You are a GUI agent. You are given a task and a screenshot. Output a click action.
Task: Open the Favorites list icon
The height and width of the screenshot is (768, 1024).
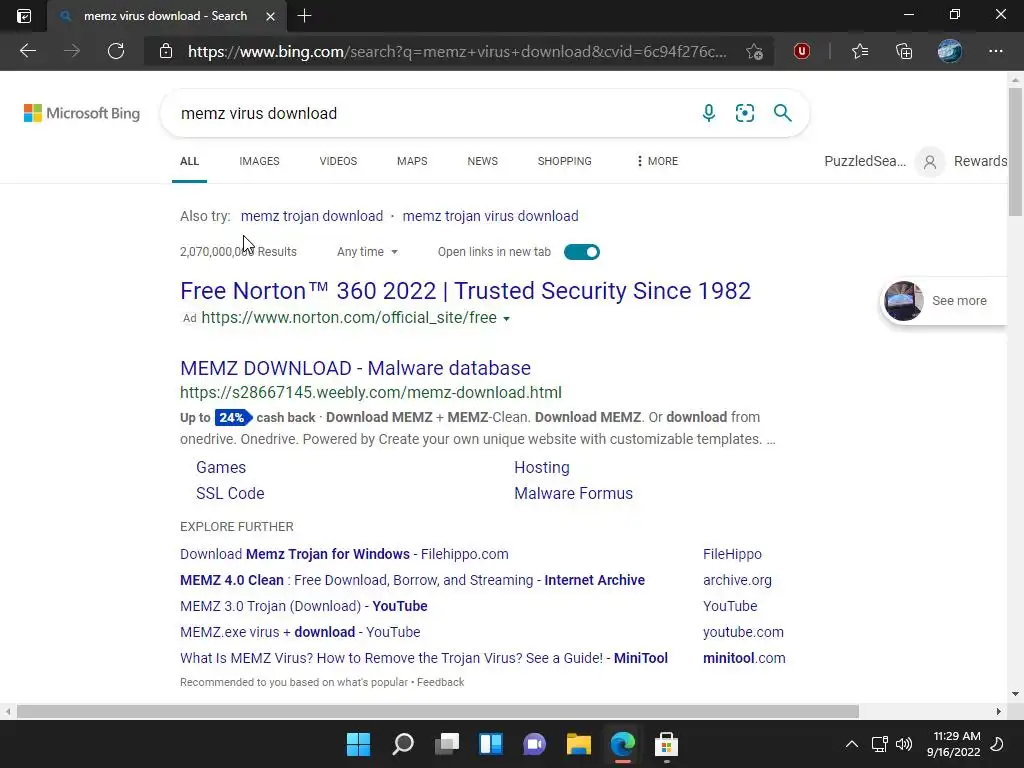point(860,51)
